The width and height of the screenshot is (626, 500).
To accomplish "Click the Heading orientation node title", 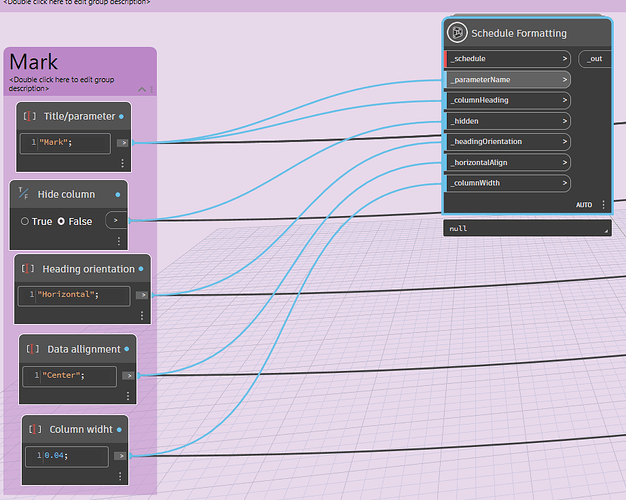I will coord(88,269).
